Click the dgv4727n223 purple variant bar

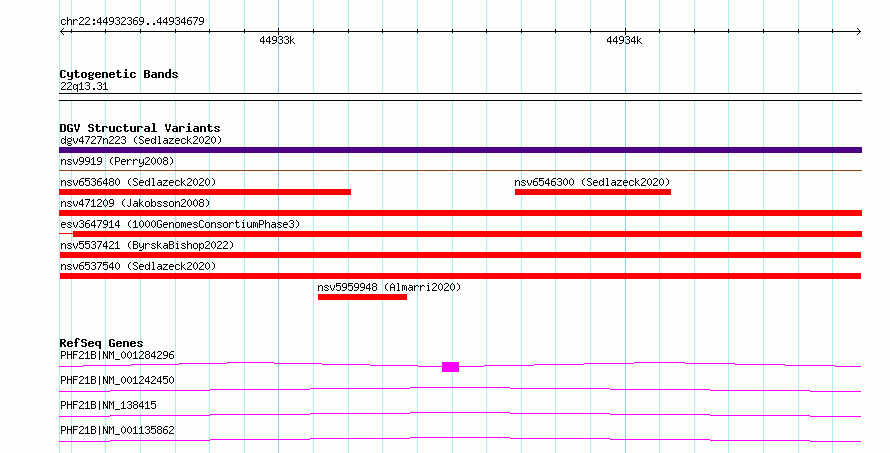pyautogui.click(x=460, y=150)
